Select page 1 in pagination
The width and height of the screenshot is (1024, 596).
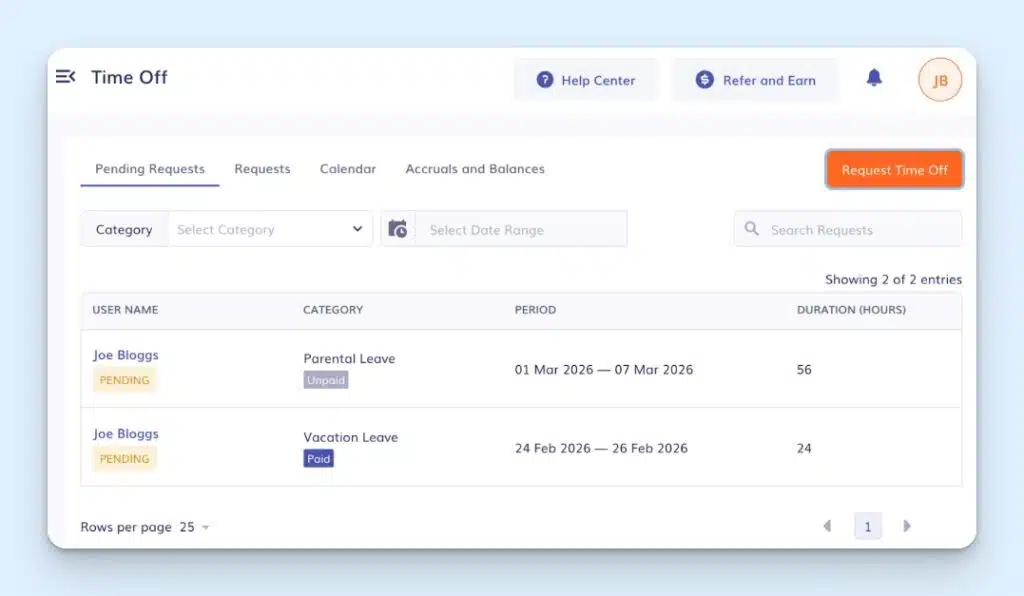coord(867,526)
